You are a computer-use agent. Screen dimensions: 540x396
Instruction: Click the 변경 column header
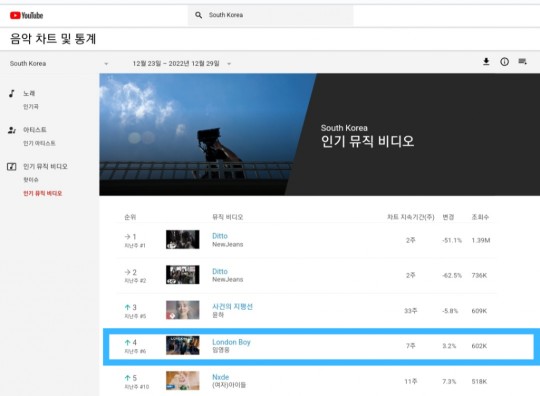(448, 217)
